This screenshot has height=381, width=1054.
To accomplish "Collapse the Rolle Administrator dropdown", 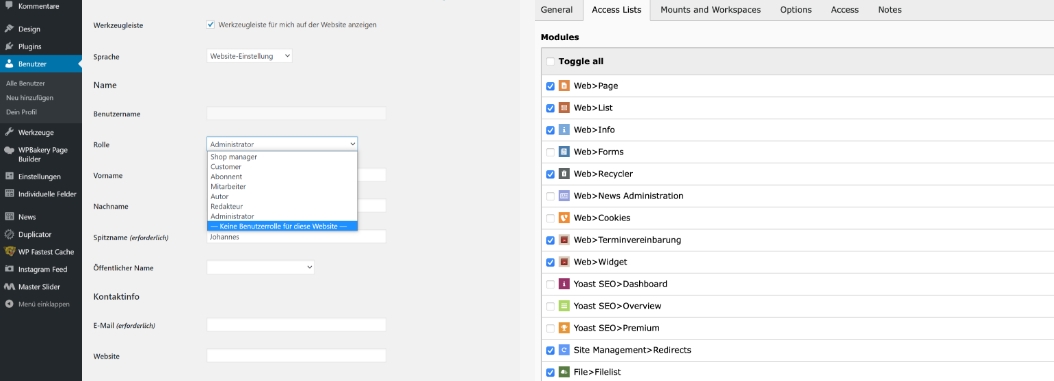I will click(x=282, y=144).
